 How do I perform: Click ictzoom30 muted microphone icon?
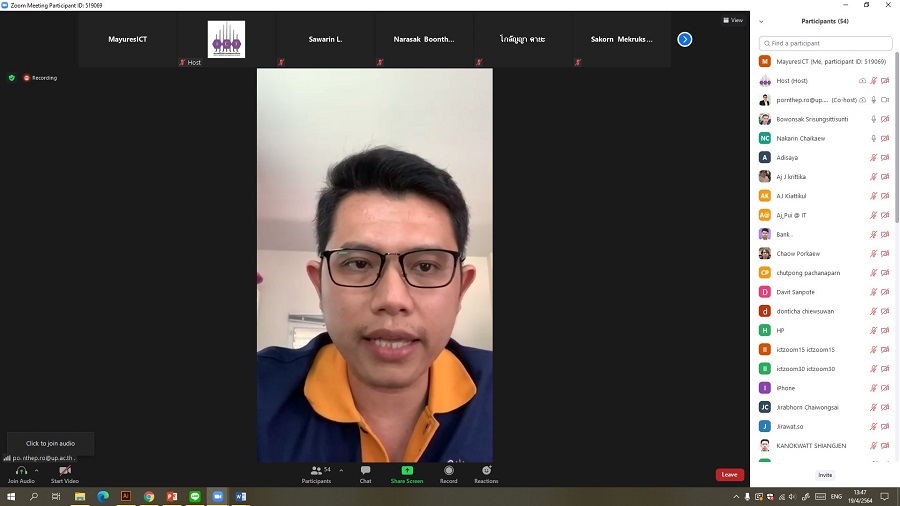click(x=874, y=369)
